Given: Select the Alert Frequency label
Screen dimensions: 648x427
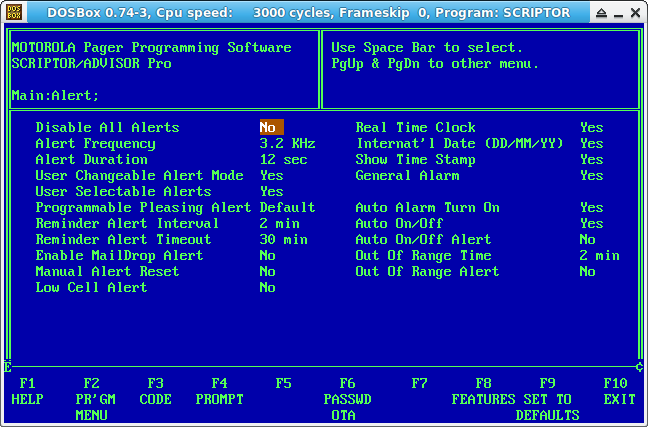Looking at the screenshot, I should tap(95, 143).
